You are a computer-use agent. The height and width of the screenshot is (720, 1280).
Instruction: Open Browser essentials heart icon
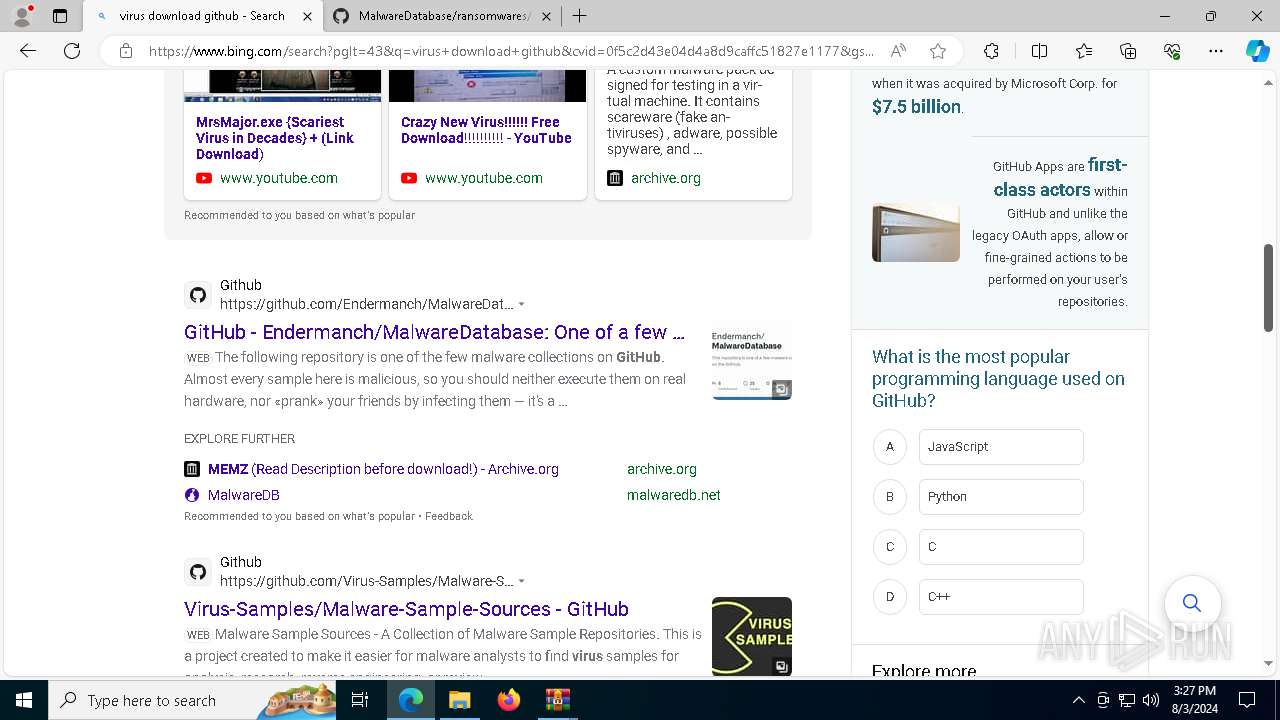(1172, 51)
